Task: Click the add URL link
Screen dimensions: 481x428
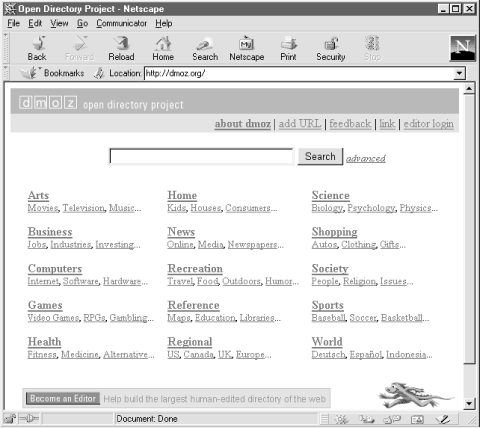Action: click(300, 124)
